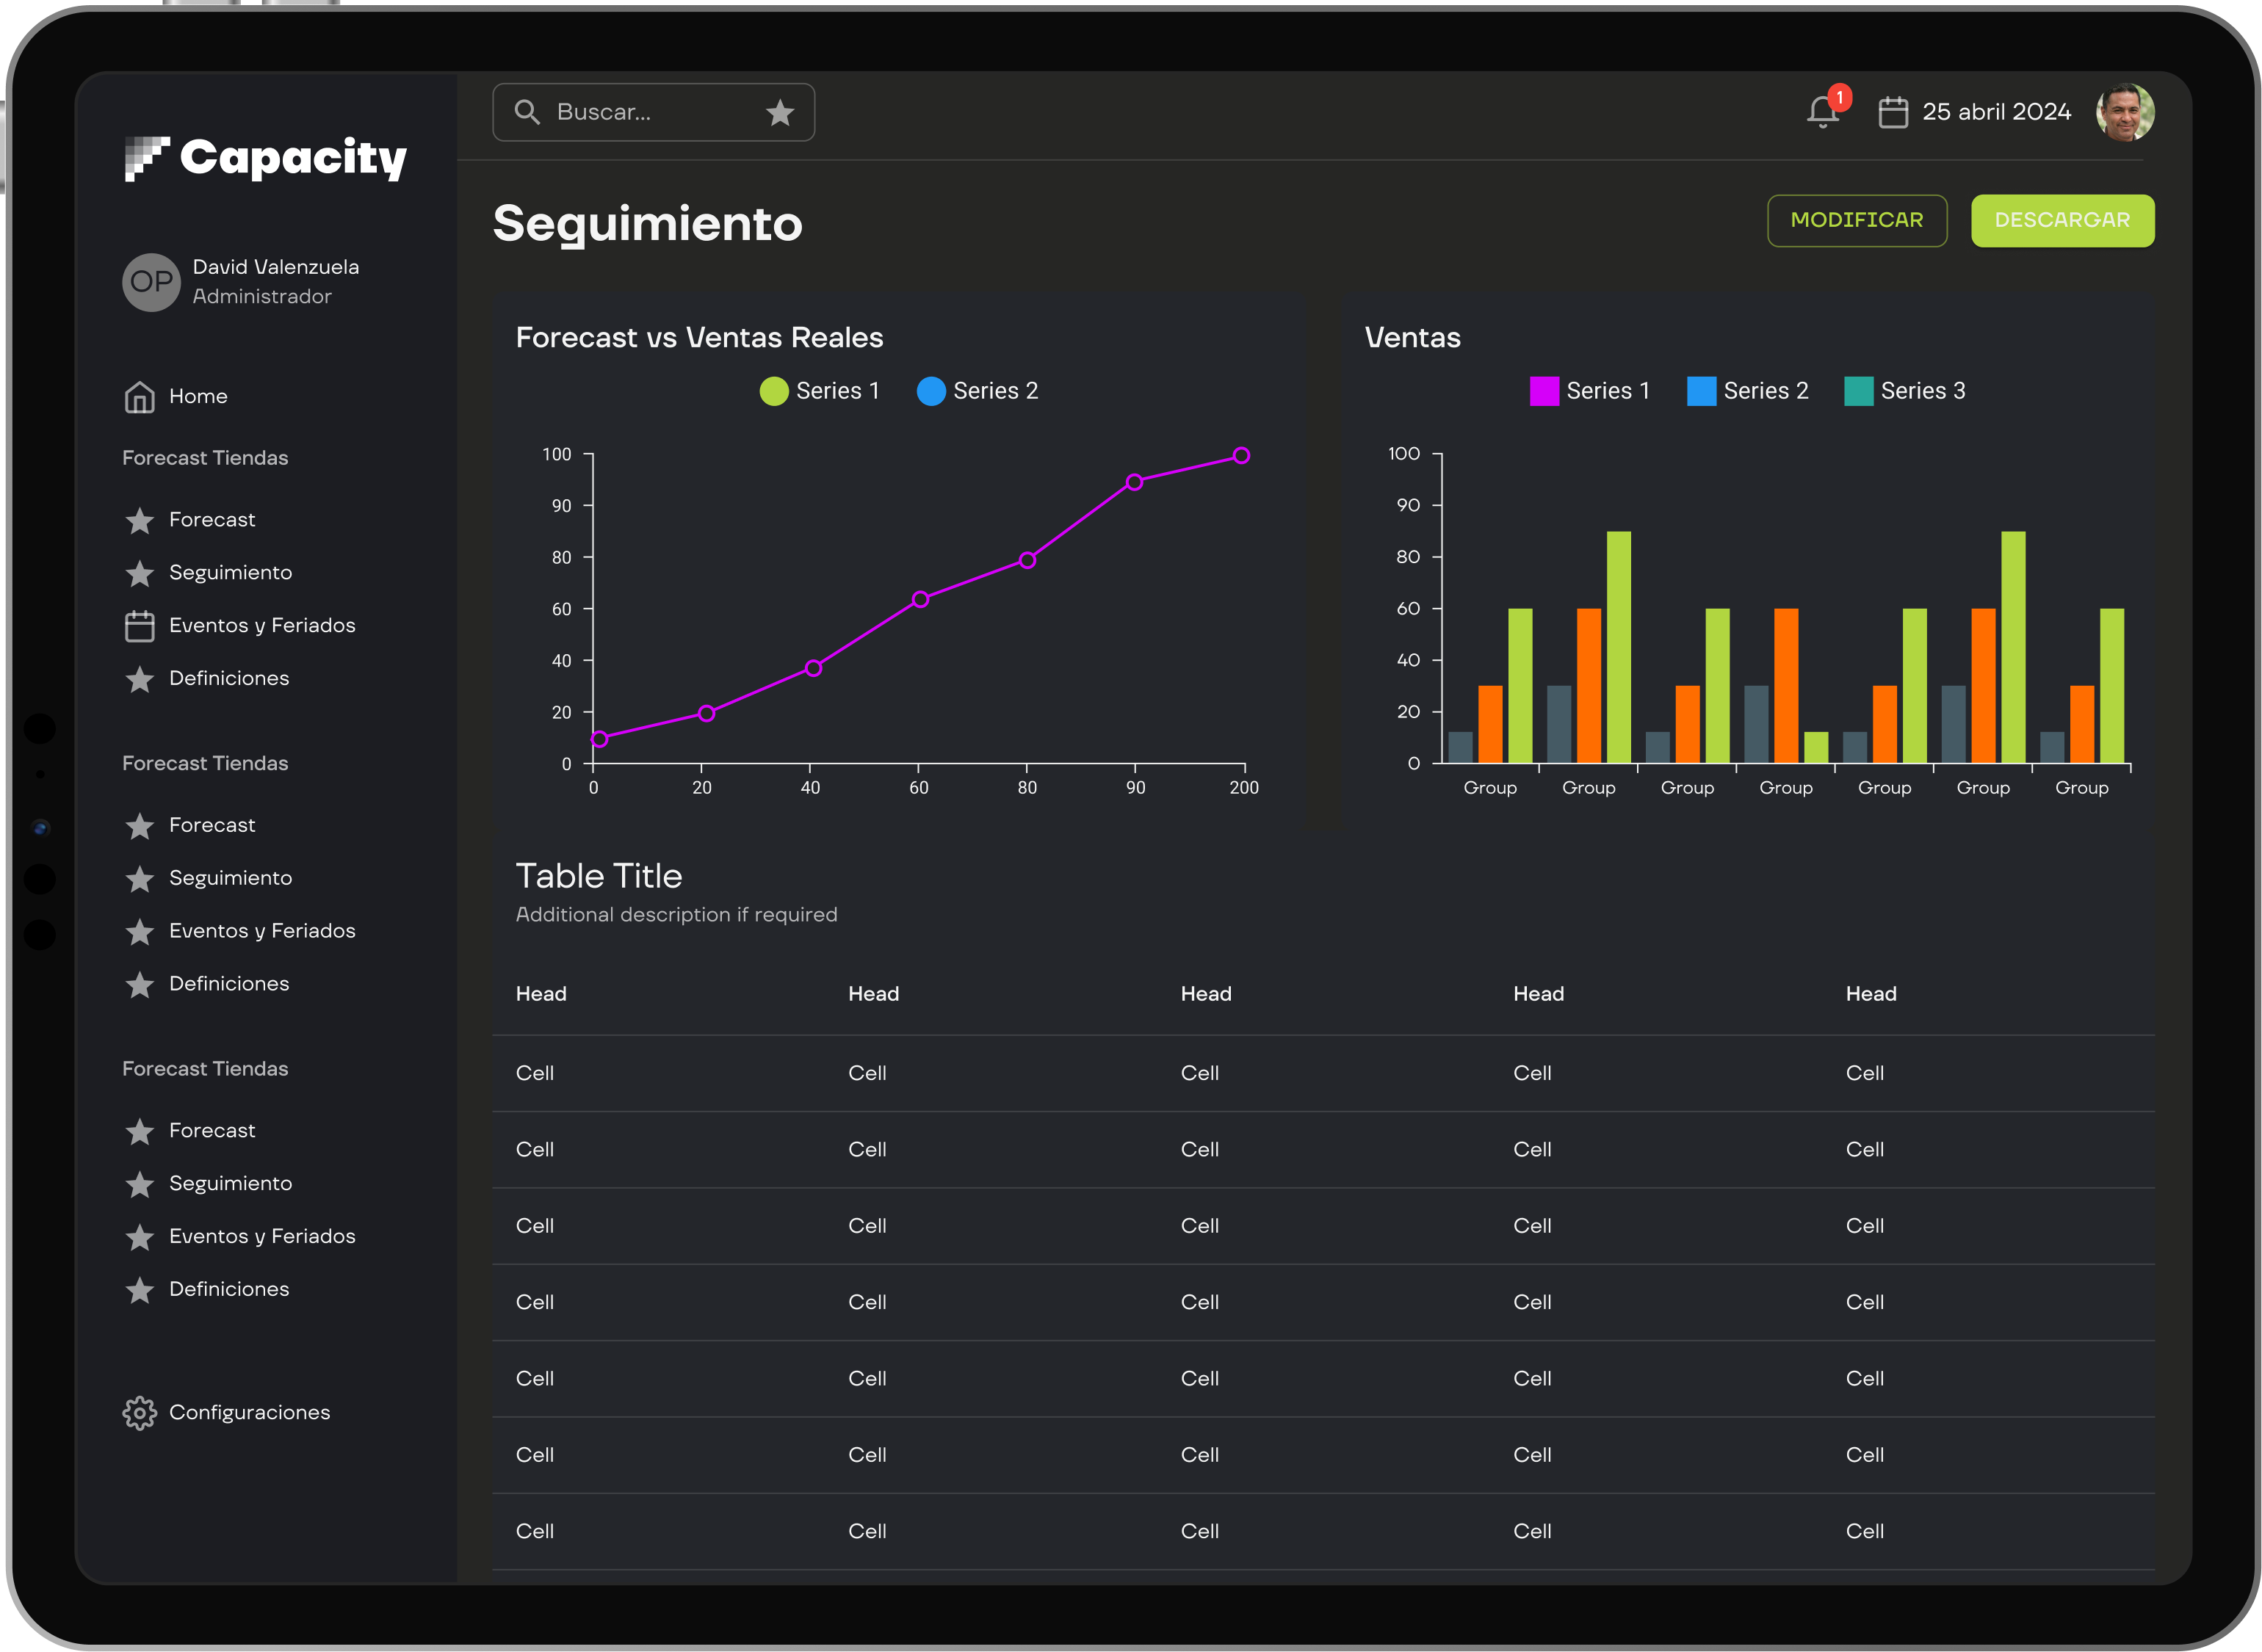Click the Configuraciones gear icon

(x=139, y=1412)
